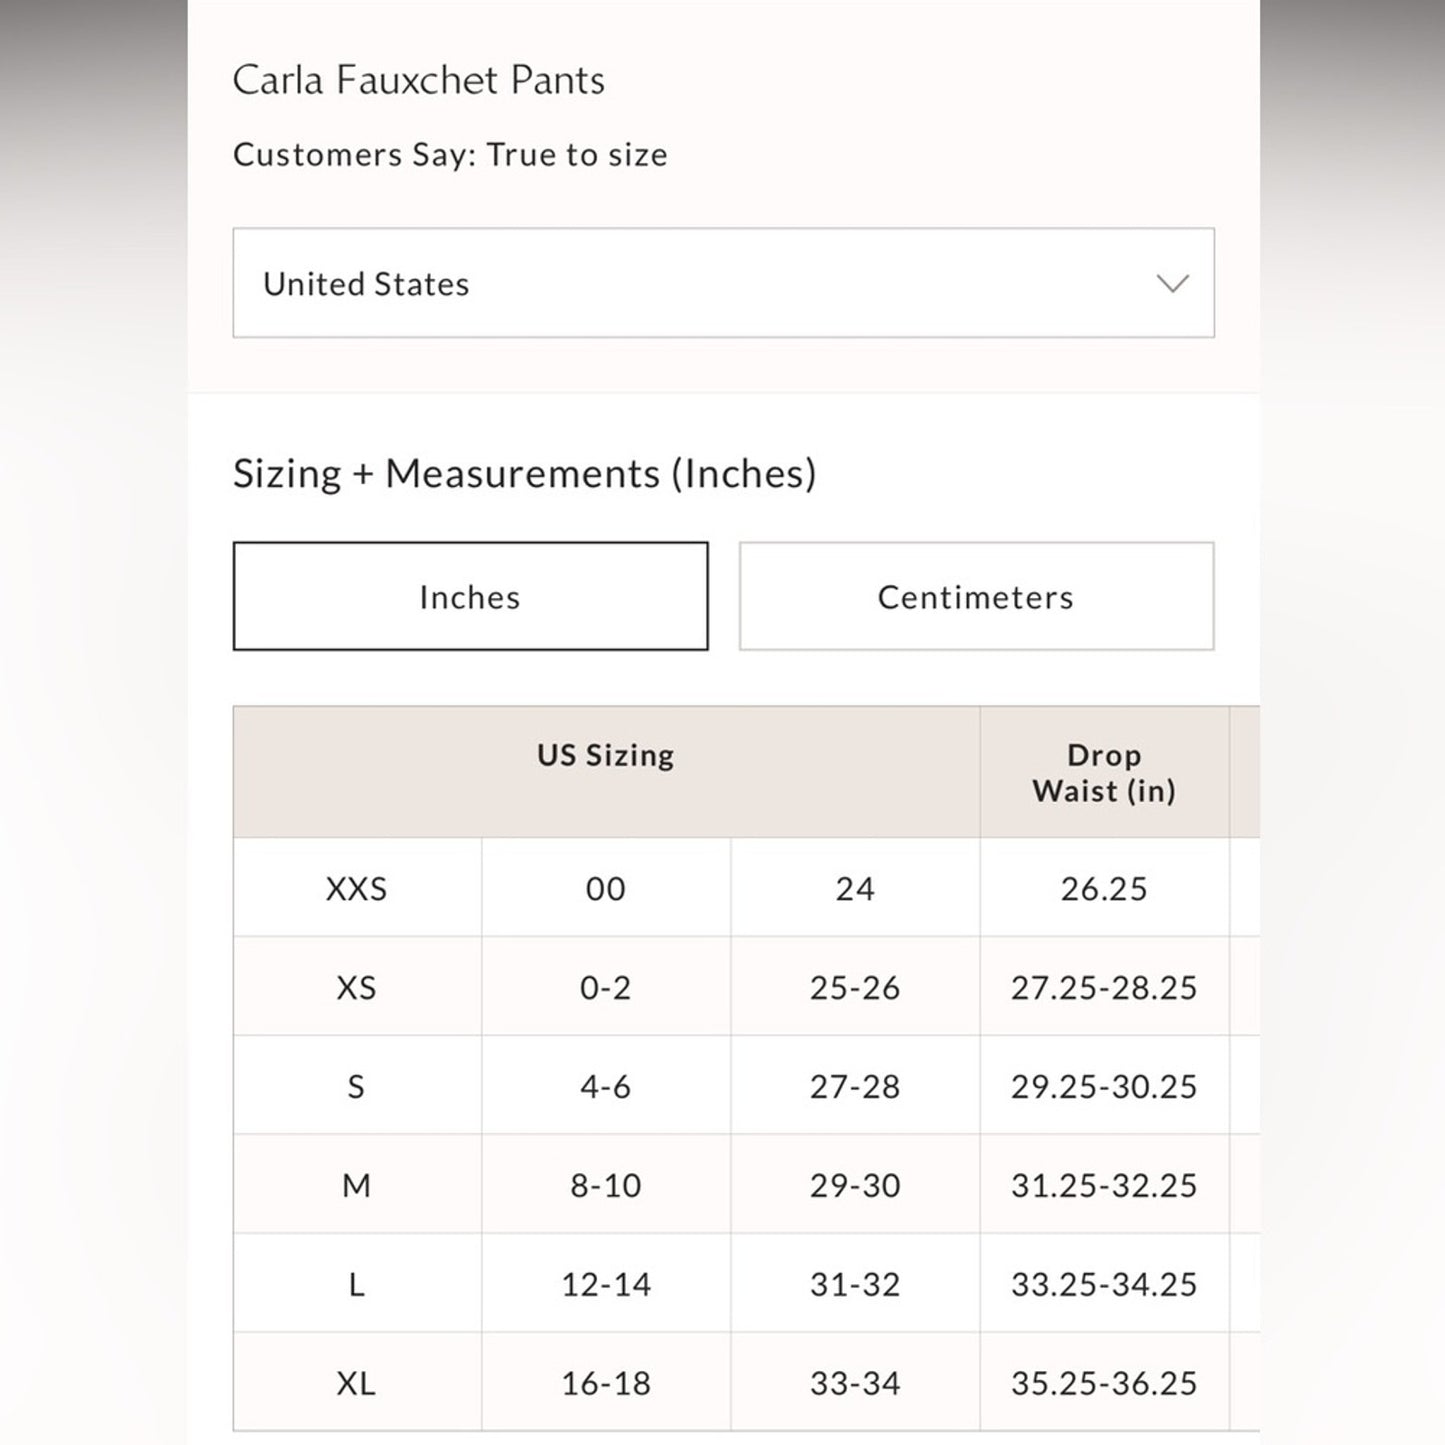Click the 00 numeric size cell
The height and width of the screenshot is (1445, 1445).
(x=606, y=889)
